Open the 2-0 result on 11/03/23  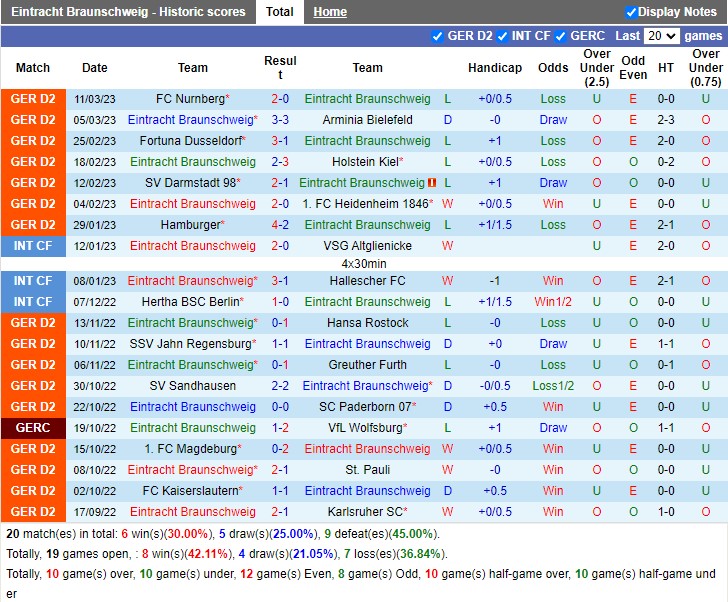point(280,99)
